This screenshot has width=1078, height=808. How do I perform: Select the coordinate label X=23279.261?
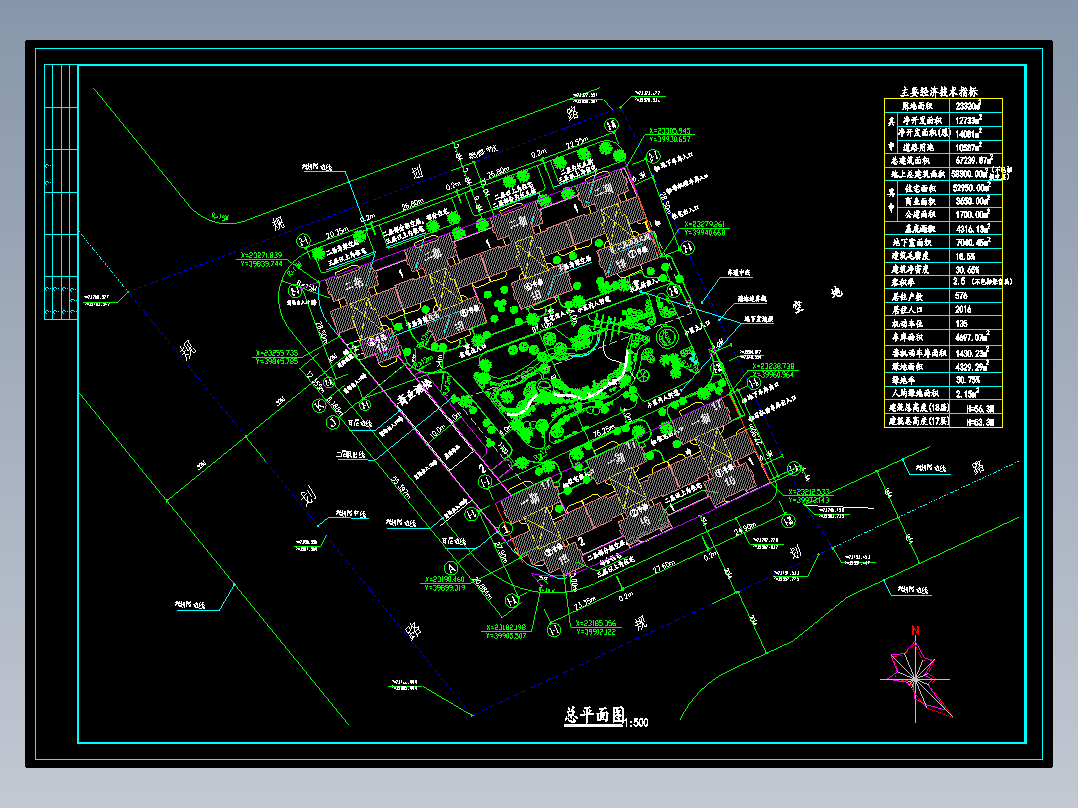coord(705,225)
